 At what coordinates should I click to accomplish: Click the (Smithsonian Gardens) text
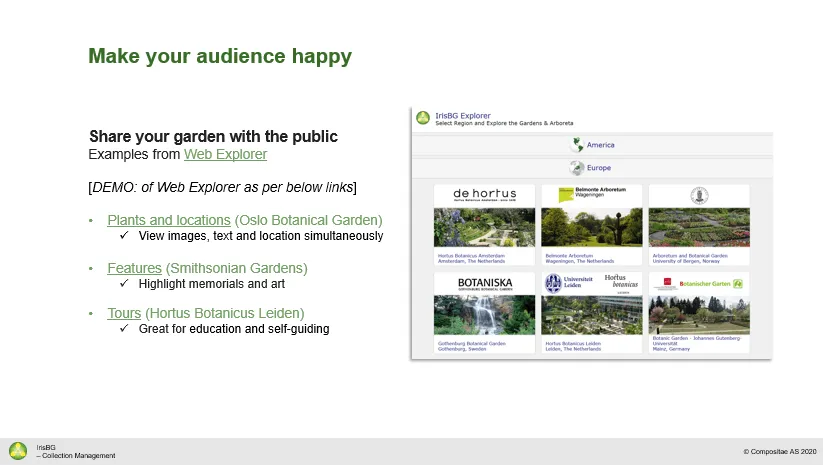(237, 268)
